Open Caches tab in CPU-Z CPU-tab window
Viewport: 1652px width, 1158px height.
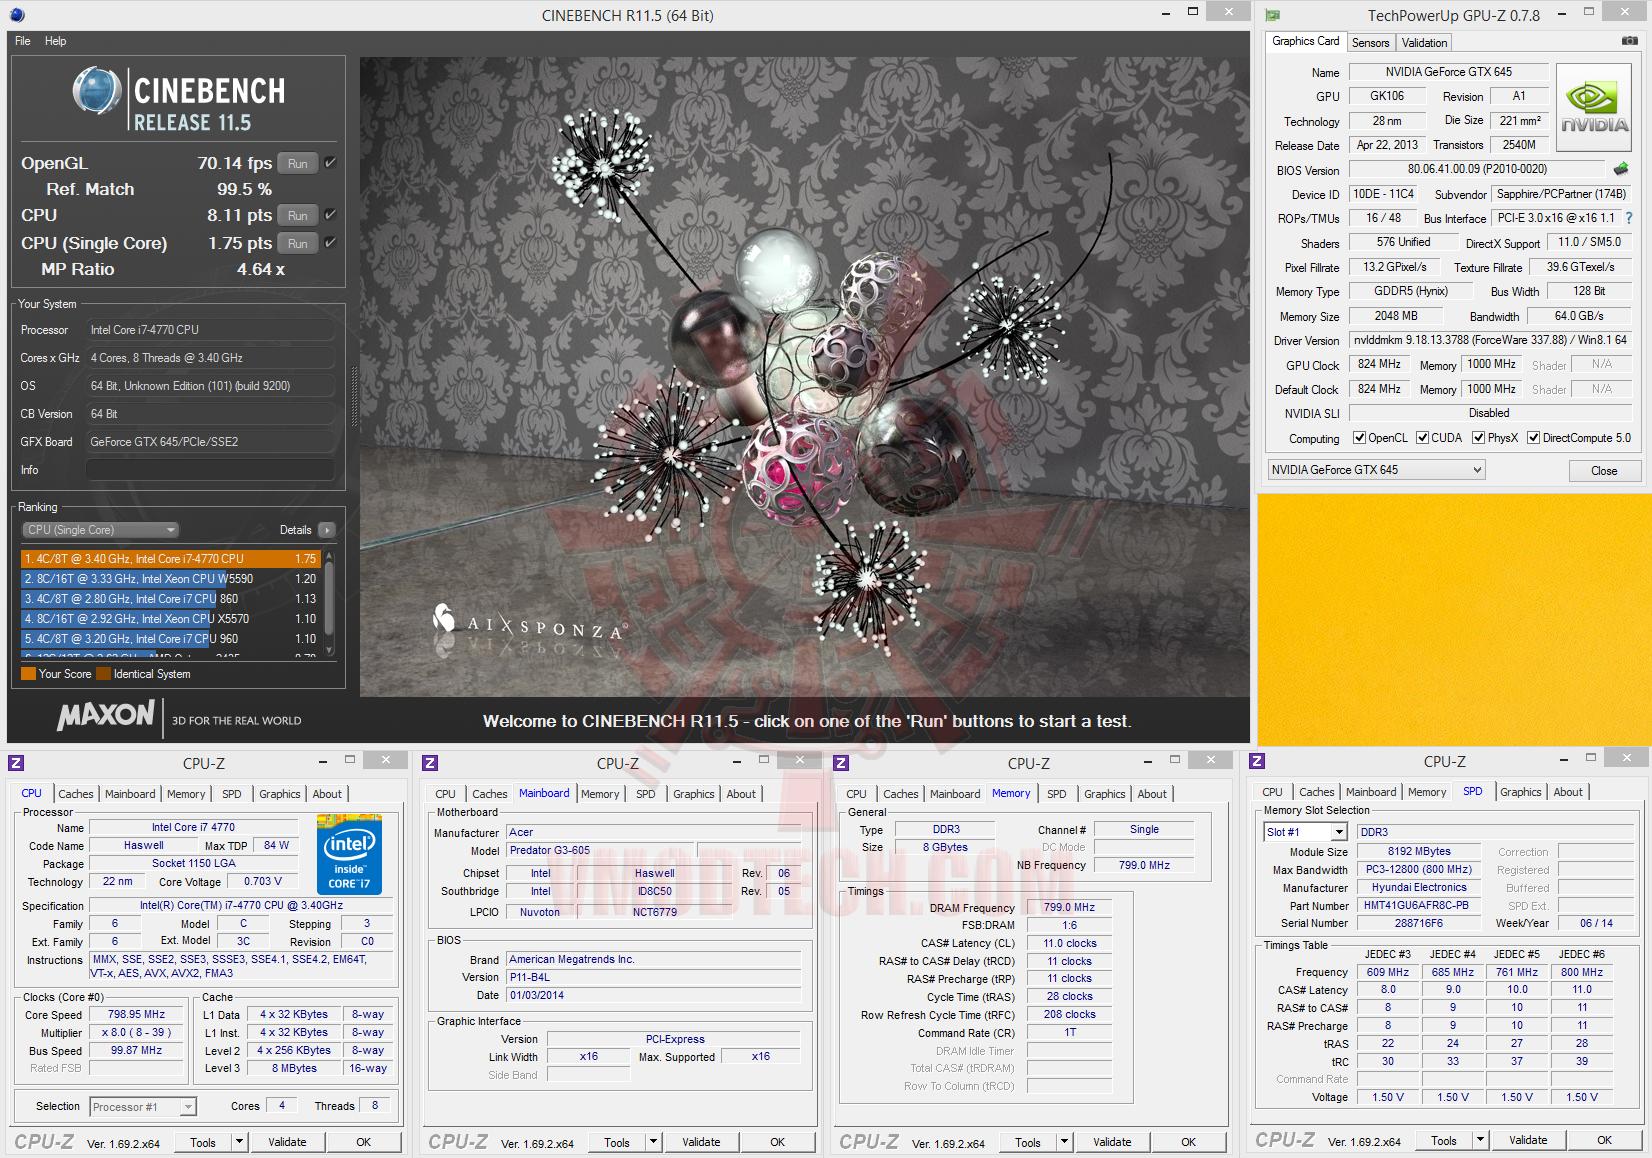pyautogui.click(x=76, y=794)
